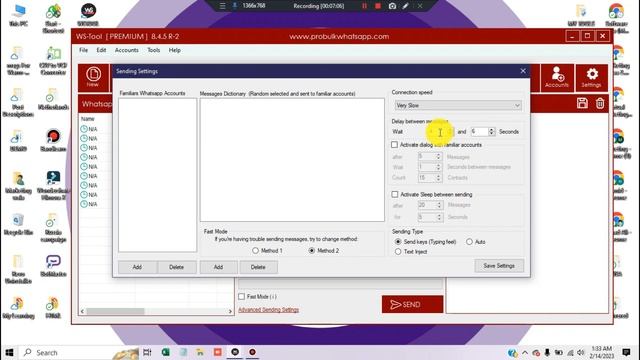
Task: Click the microphone tray icon
Action: click(x=547, y=353)
